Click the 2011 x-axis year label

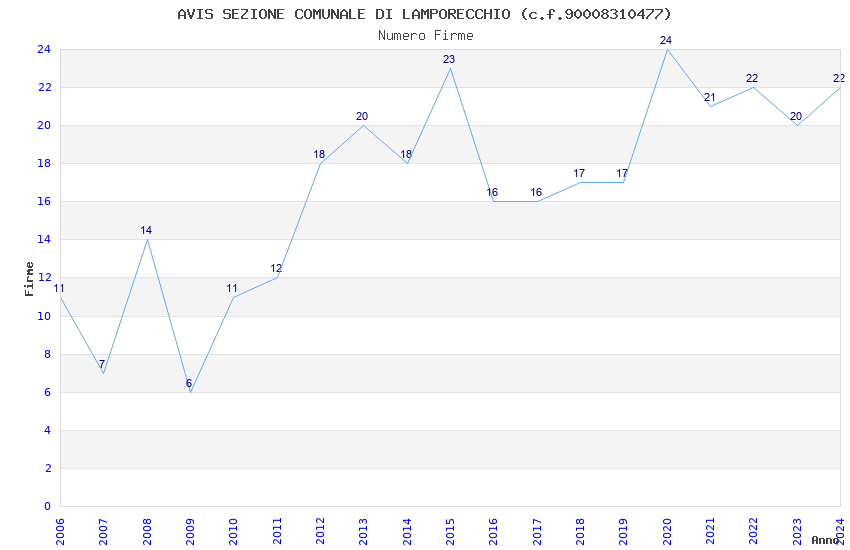pyautogui.click(x=277, y=532)
